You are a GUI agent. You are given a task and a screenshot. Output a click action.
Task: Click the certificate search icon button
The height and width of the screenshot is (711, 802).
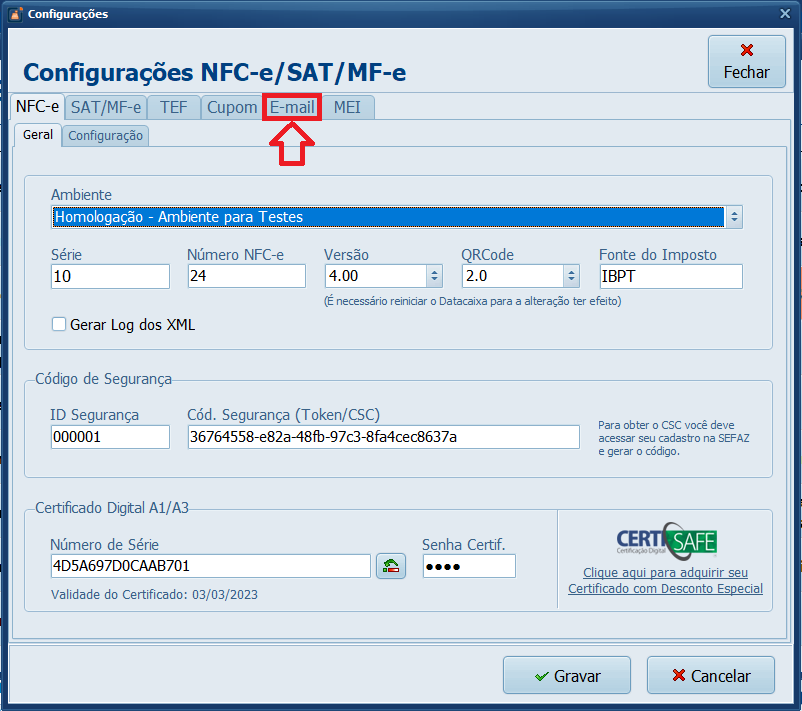coord(390,566)
